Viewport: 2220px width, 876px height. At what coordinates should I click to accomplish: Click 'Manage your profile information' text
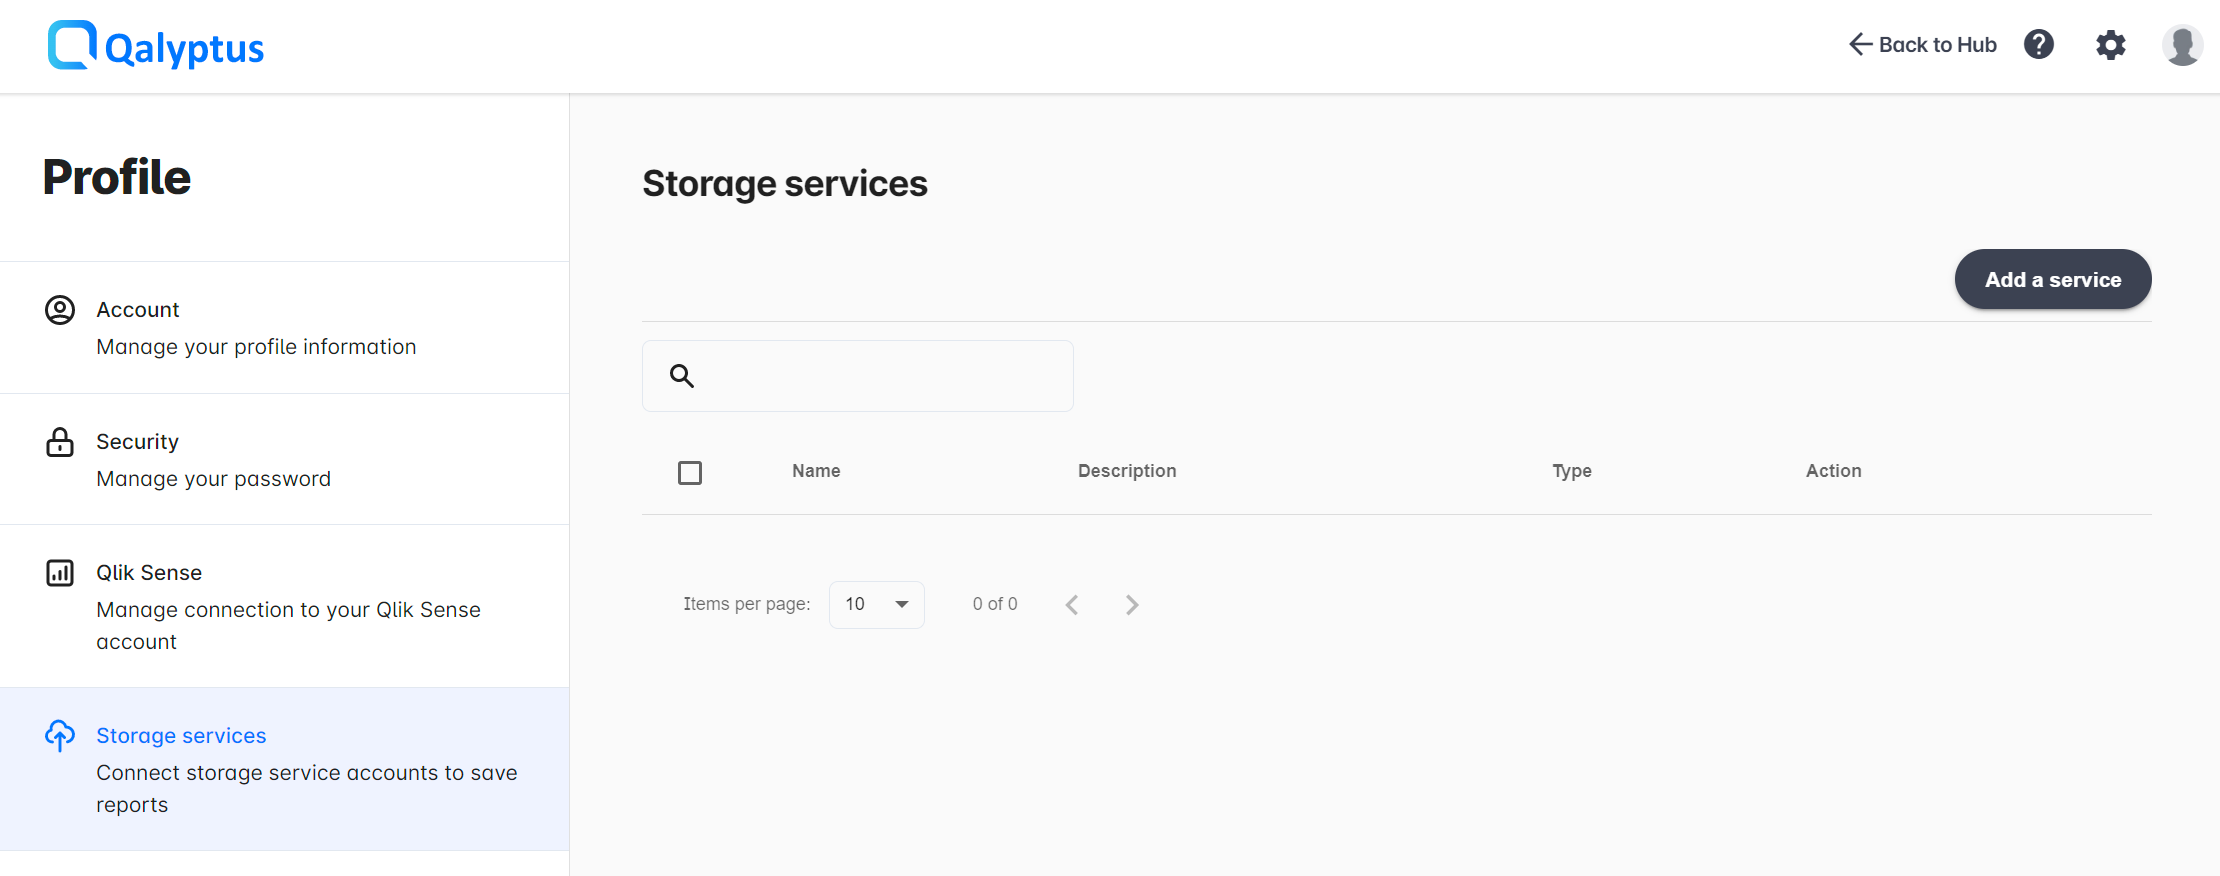click(256, 347)
